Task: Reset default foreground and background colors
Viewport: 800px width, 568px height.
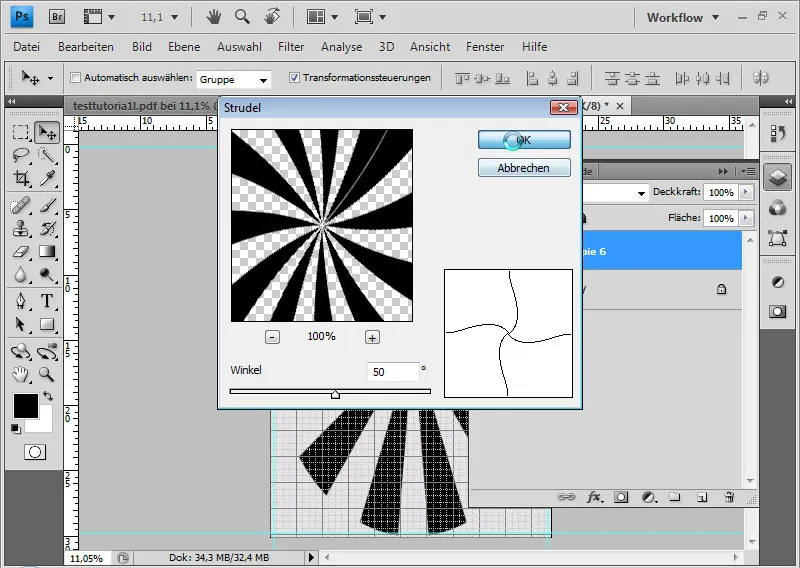Action: [16, 429]
